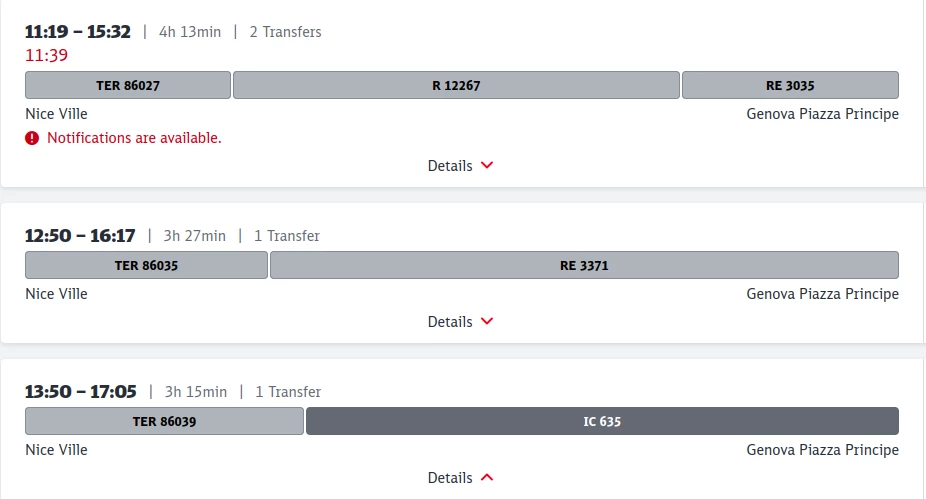Click the 3h 15min duration label
926x499 pixels.
point(196,392)
